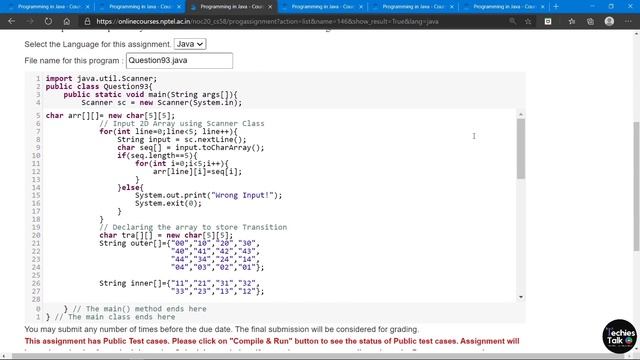Add this page to favorites with the star
Screen dimensions: 640x360
tap(528, 21)
